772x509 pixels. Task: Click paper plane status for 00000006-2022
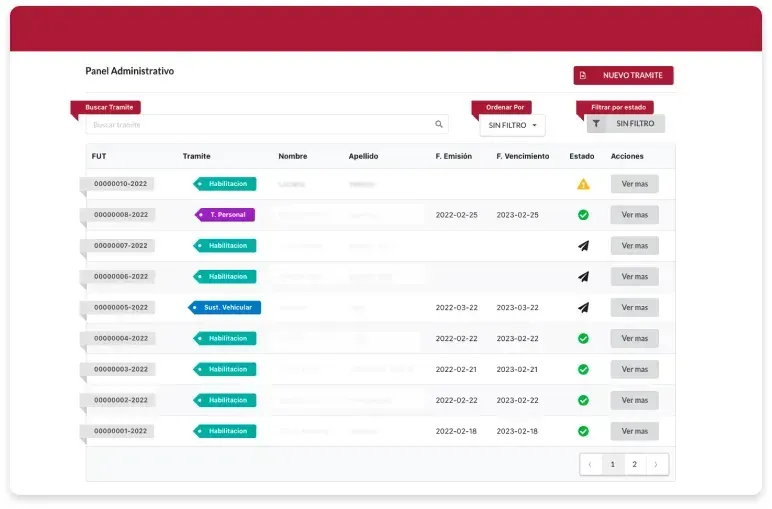click(583, 277)
